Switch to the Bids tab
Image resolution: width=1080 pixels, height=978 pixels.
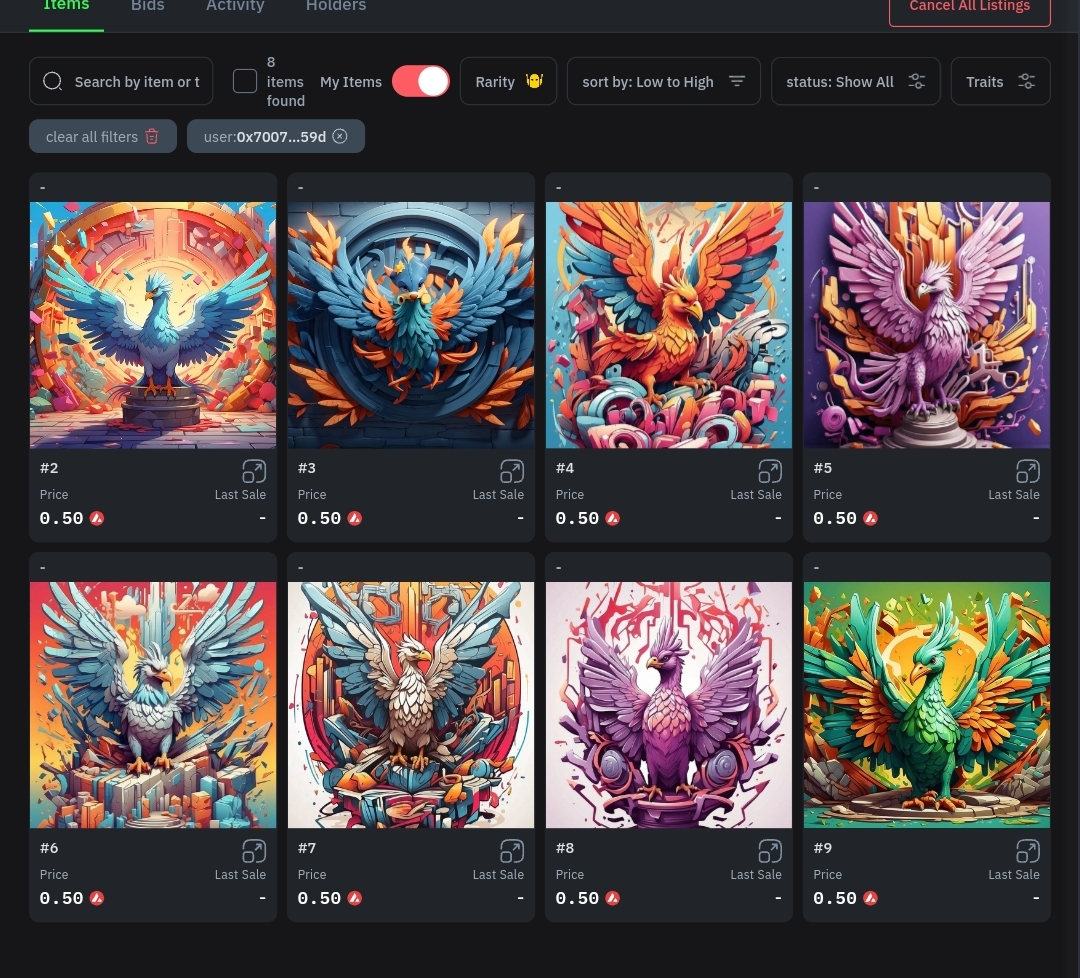click(147, 6)
